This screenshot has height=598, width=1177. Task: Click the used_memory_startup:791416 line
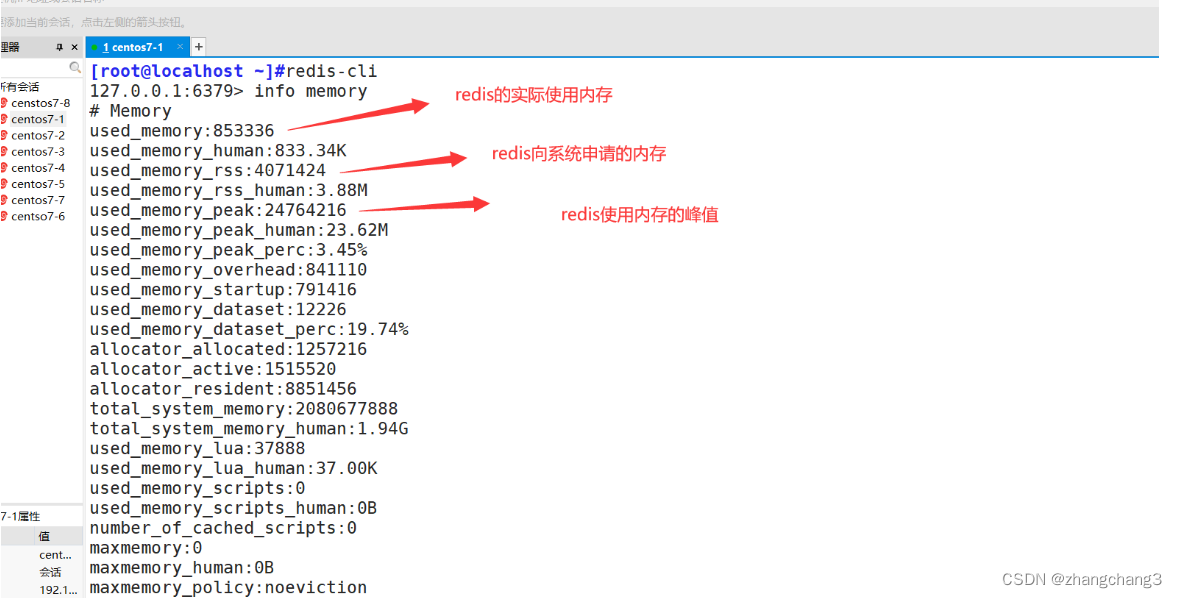223,290
